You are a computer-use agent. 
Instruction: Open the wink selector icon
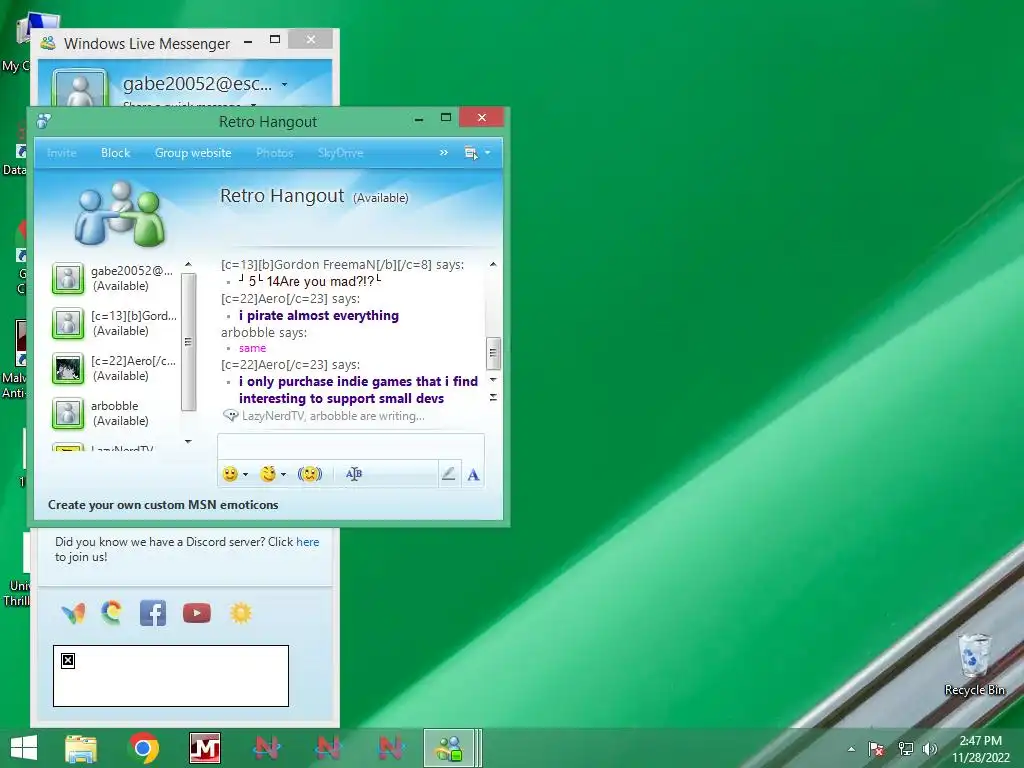click(268, 474)
